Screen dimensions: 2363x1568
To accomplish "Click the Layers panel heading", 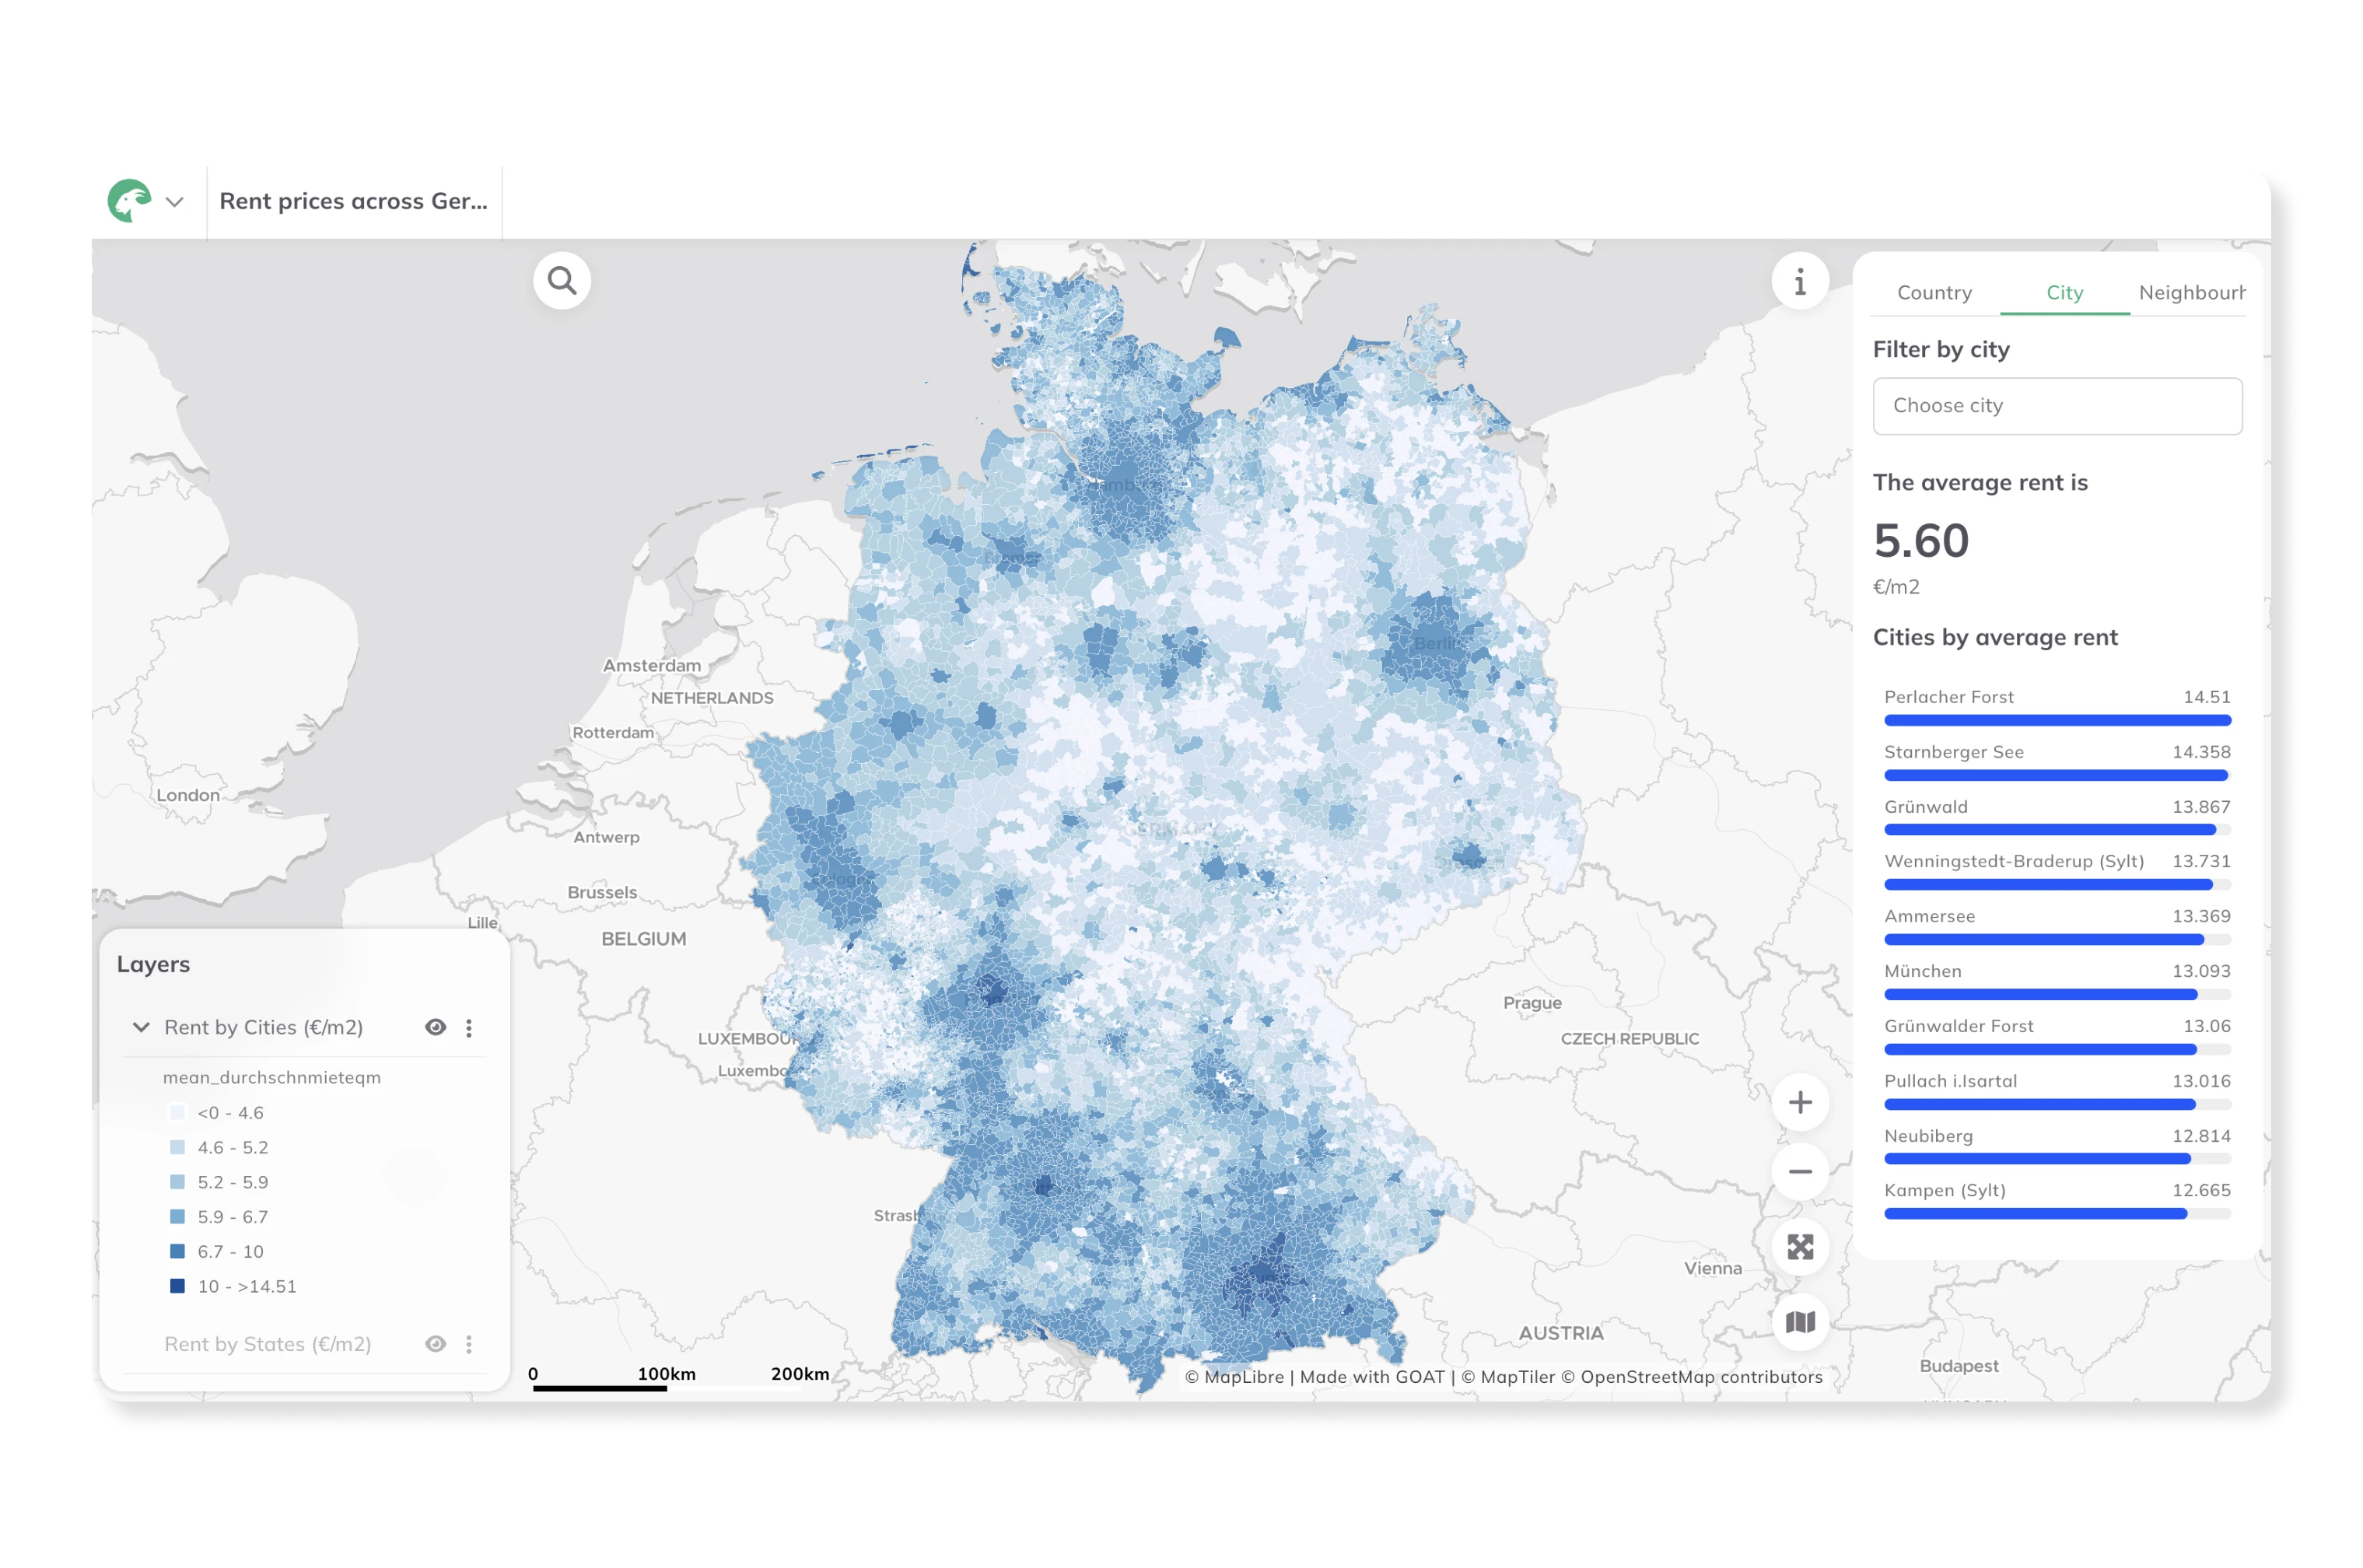I will click(153, 964).
